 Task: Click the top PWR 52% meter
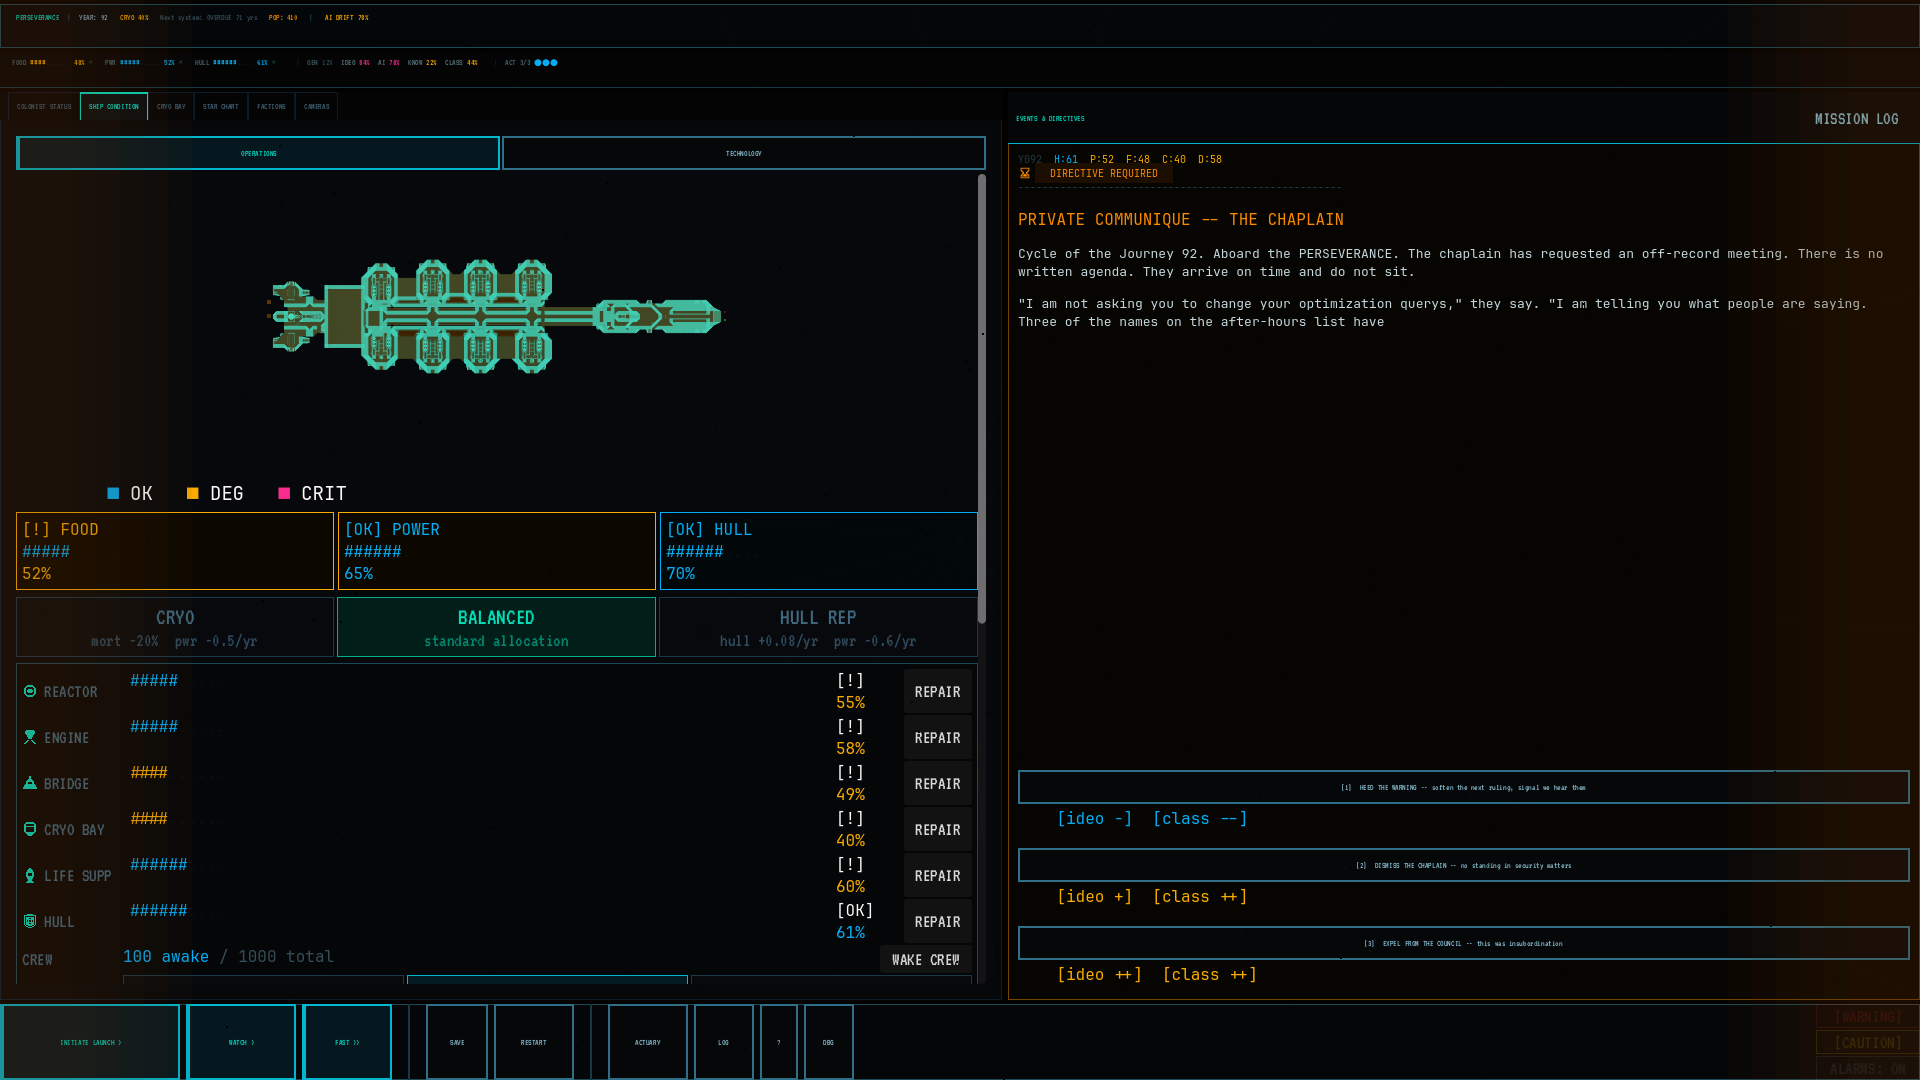[x=143, y=62]
